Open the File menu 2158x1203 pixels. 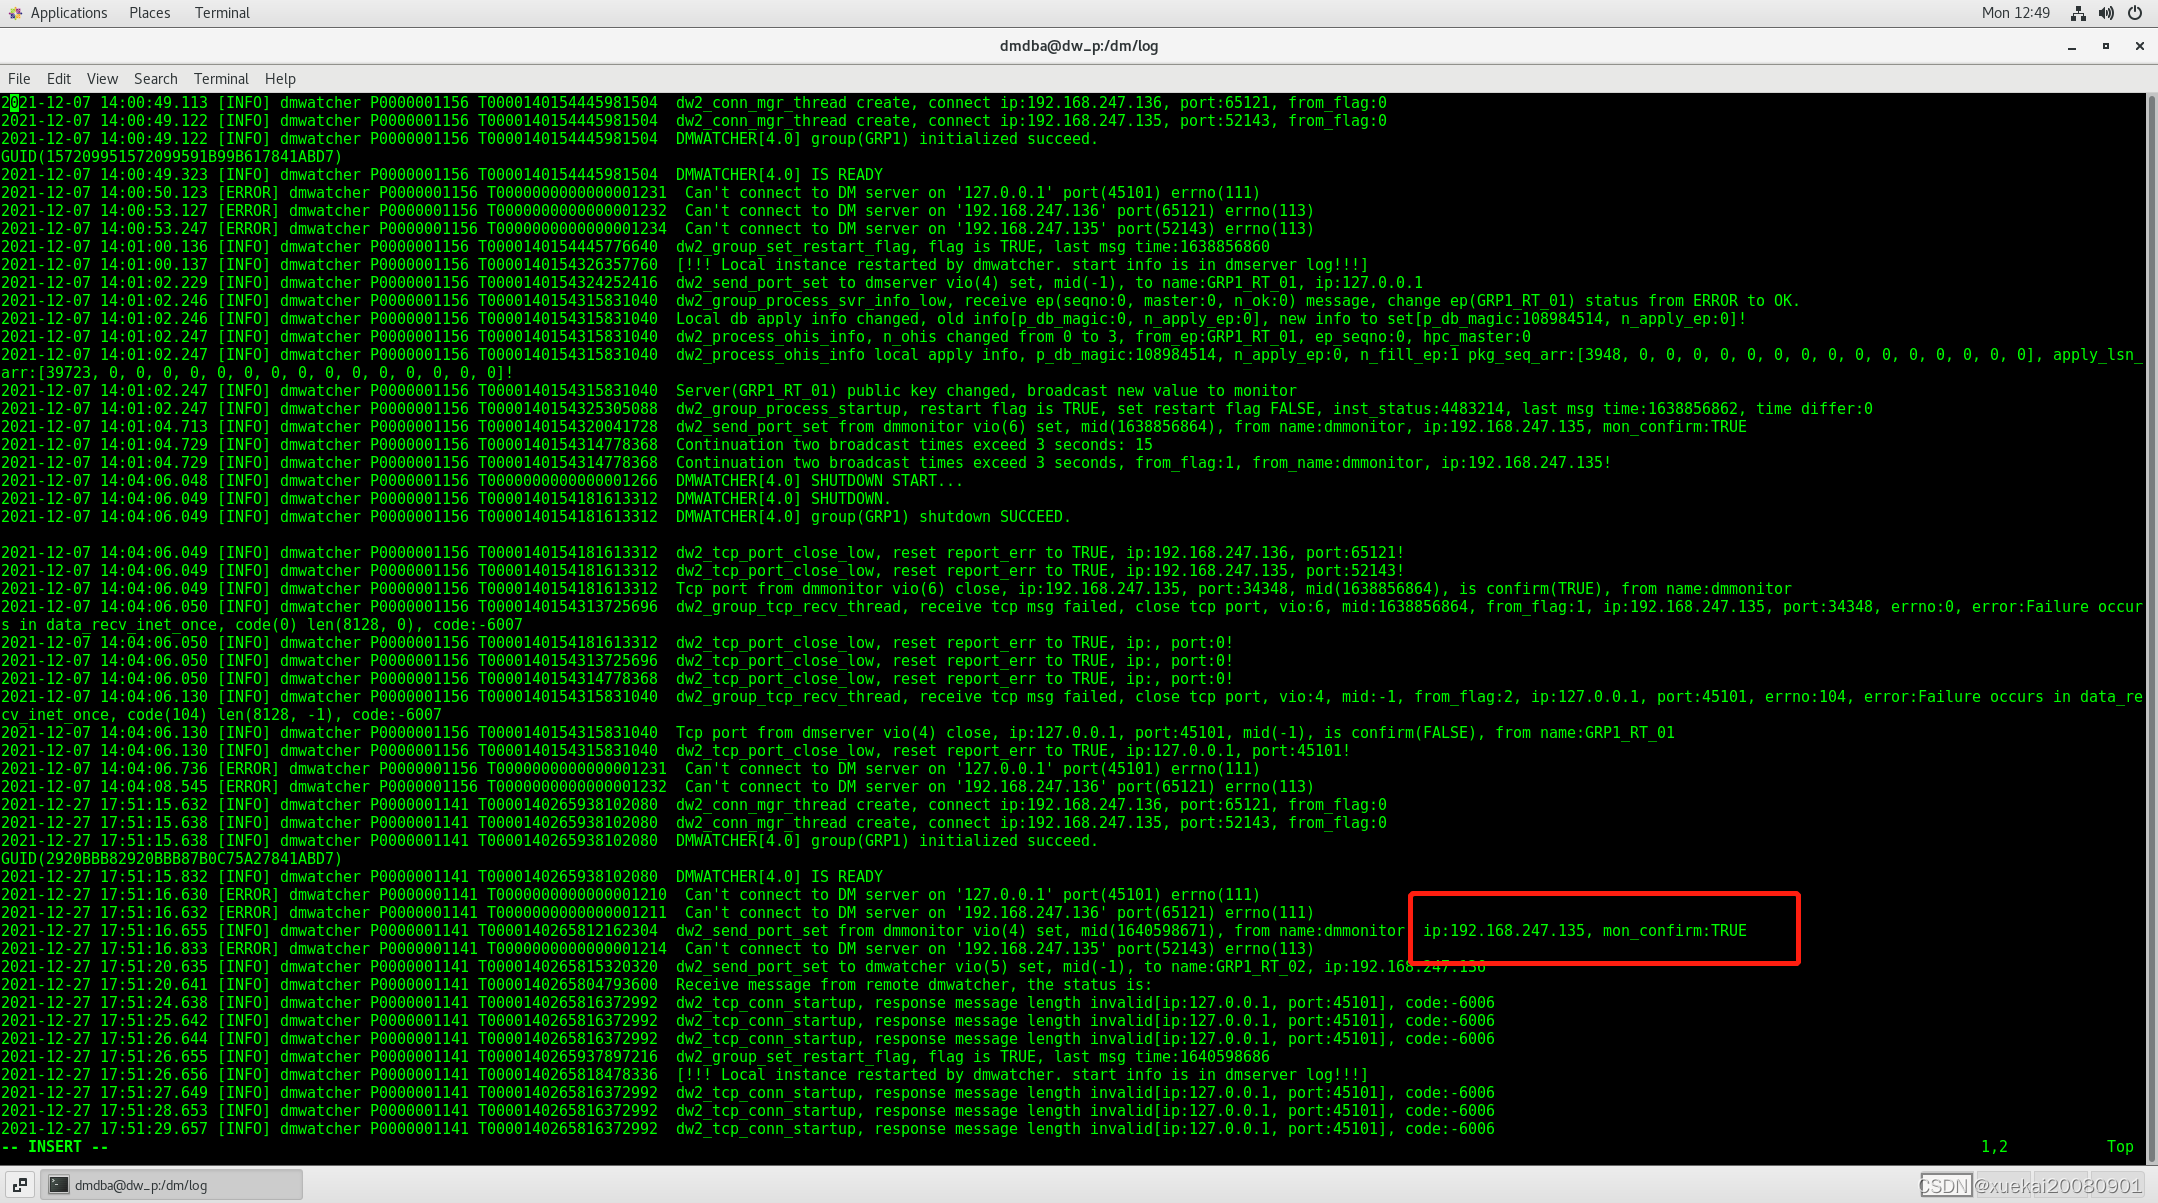pyautogui.click(x=19, y=79)
